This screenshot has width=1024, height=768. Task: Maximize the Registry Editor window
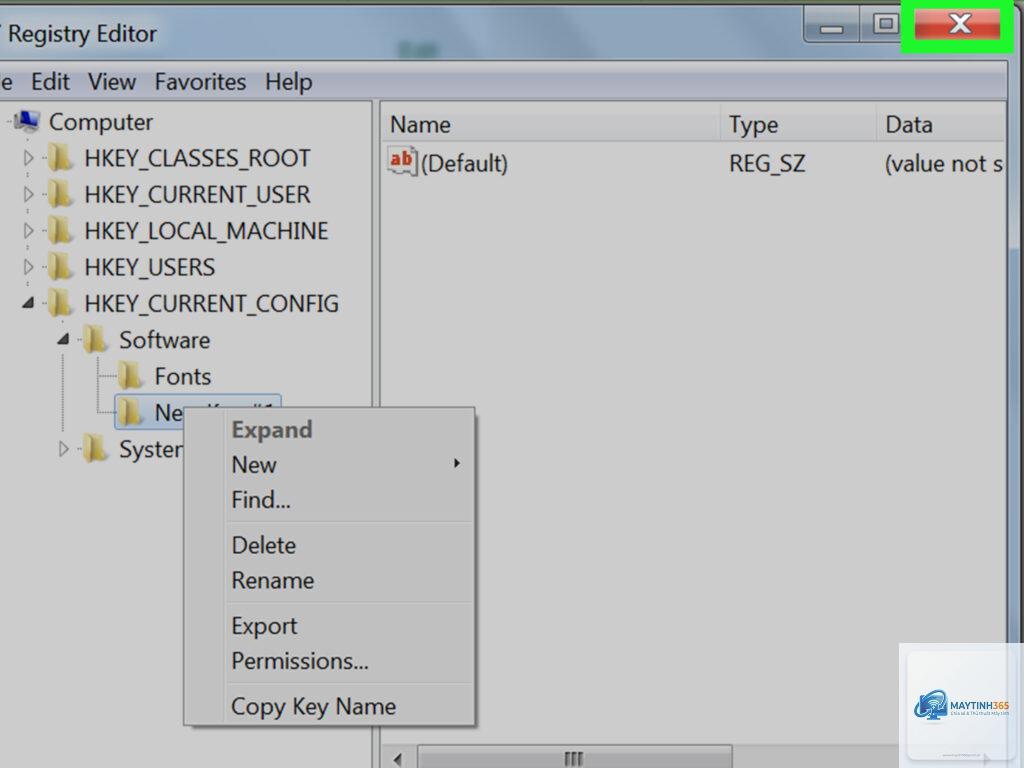click(x=886, y=25)
